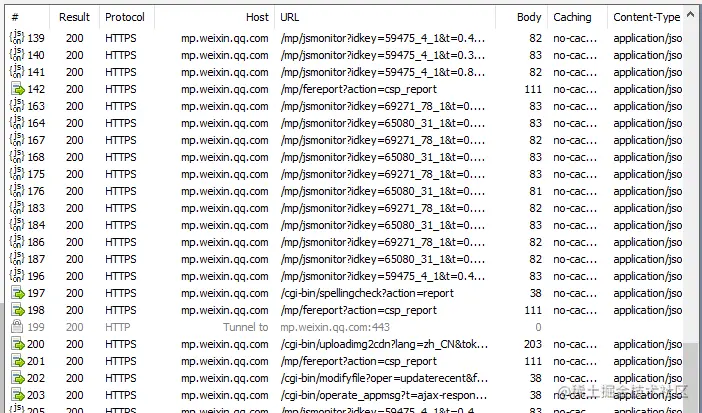The width and height of the screenshot is (702, 413).
Task: Click the result 200 cell of session 187
Action: point(75,259)
